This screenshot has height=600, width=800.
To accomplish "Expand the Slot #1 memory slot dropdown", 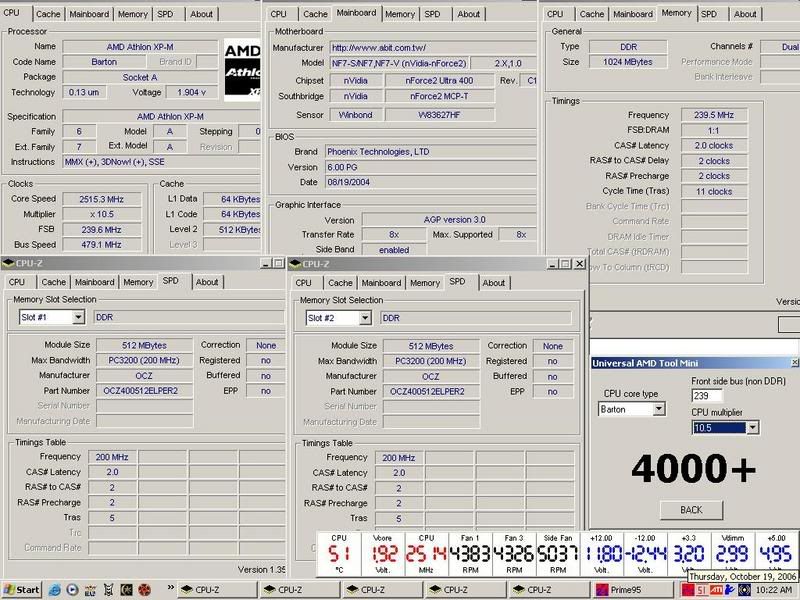I will [77, 317].
